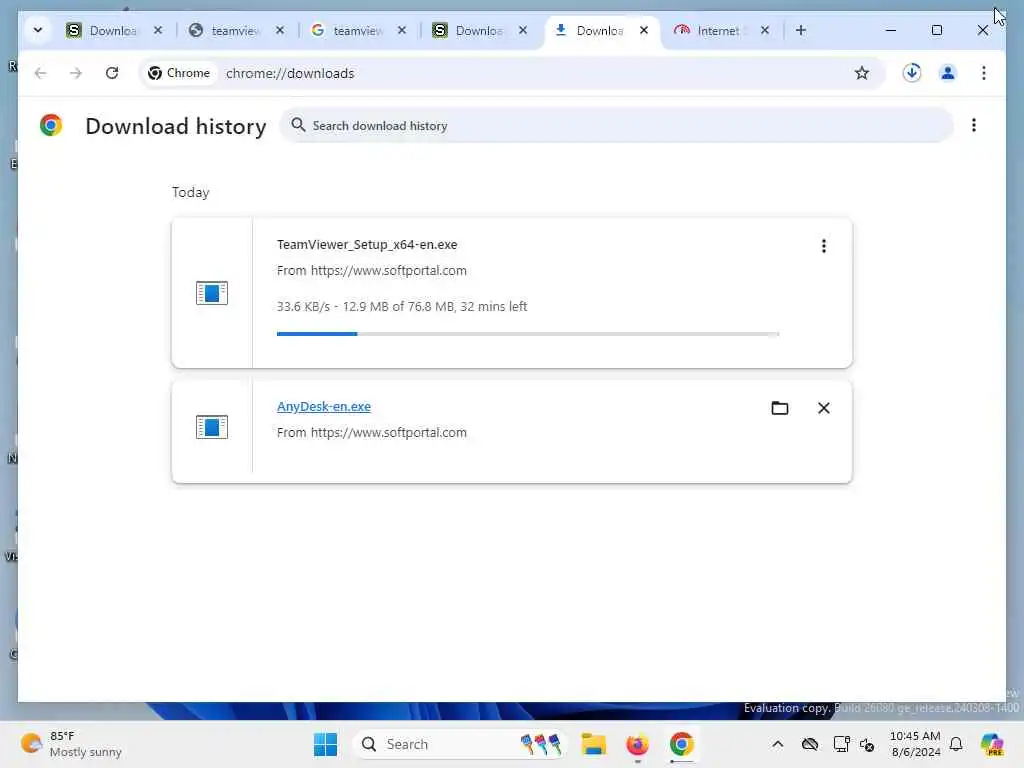Close the second Softportal Download tab
1024x768 pixels.
click(x=523, y=30)
